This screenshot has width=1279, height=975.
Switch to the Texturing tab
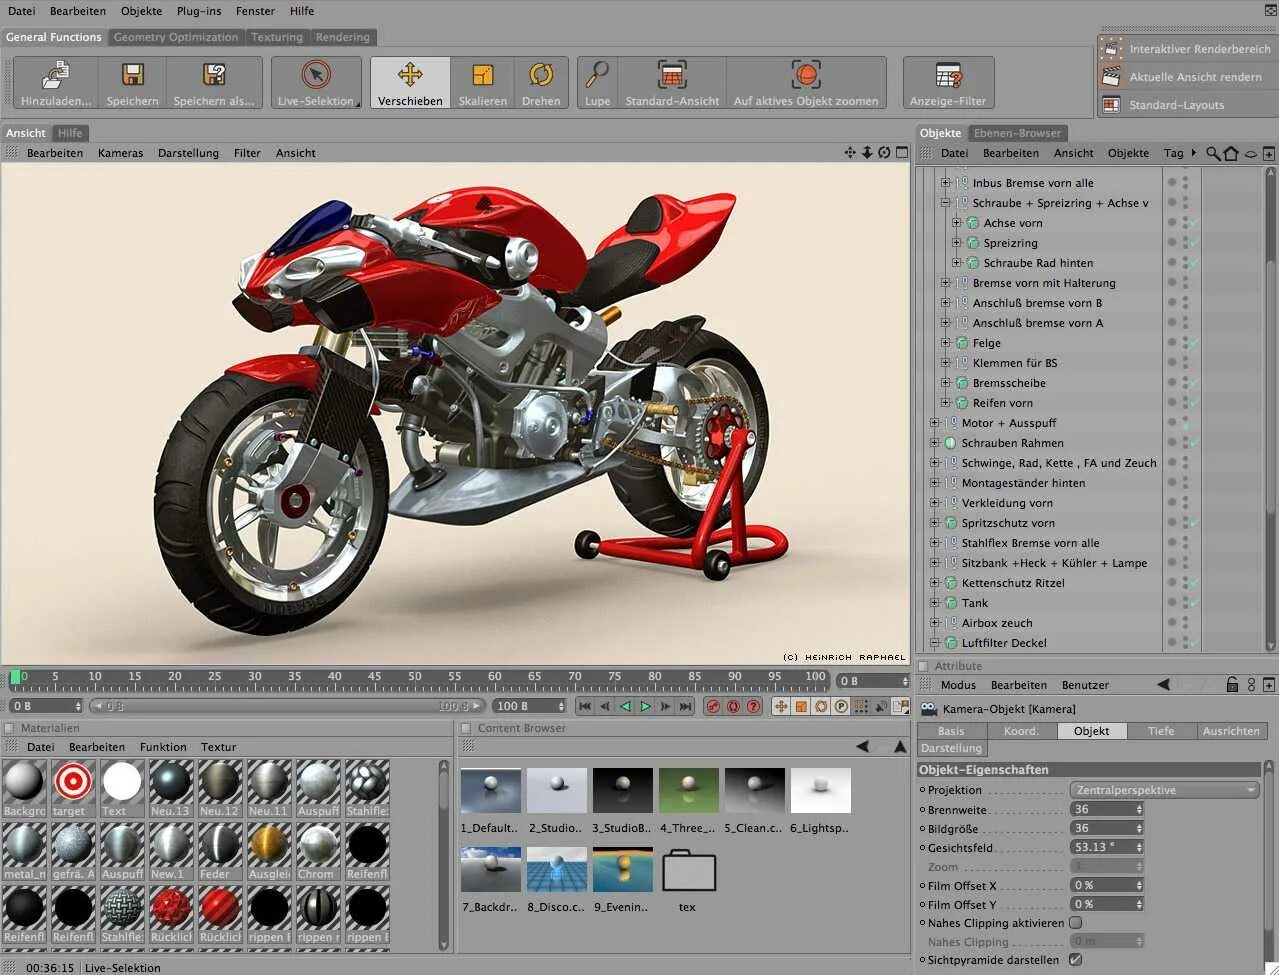click(x=277, y=37)
